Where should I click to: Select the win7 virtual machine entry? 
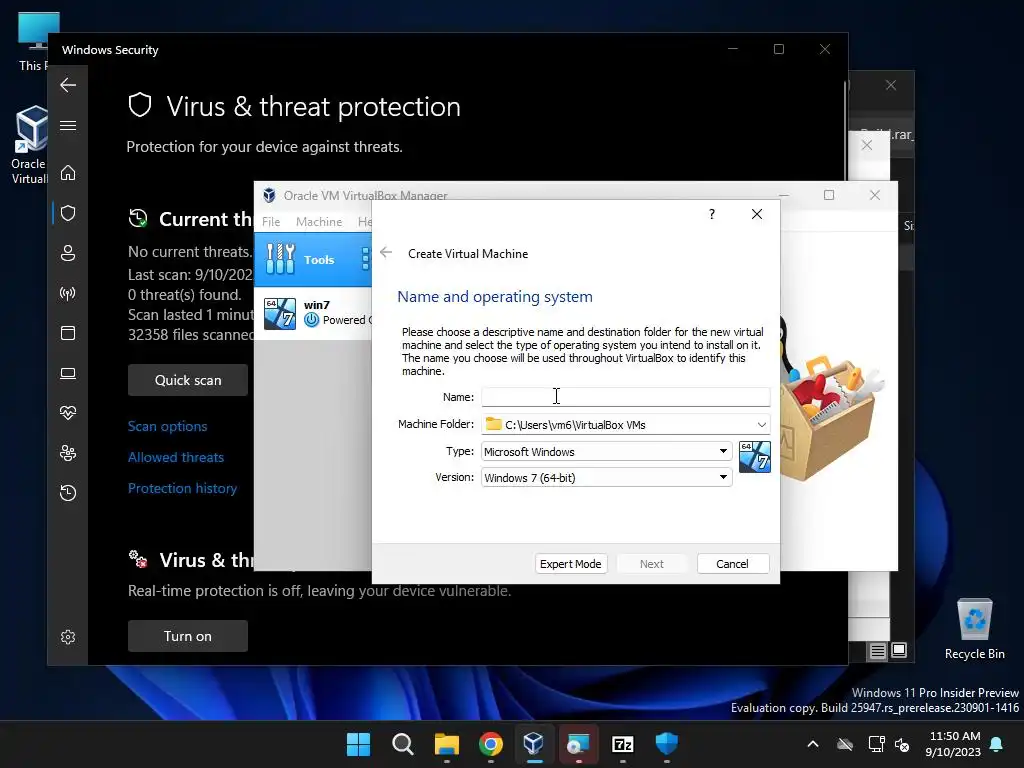pyautogui.click(x=313, y=313)
